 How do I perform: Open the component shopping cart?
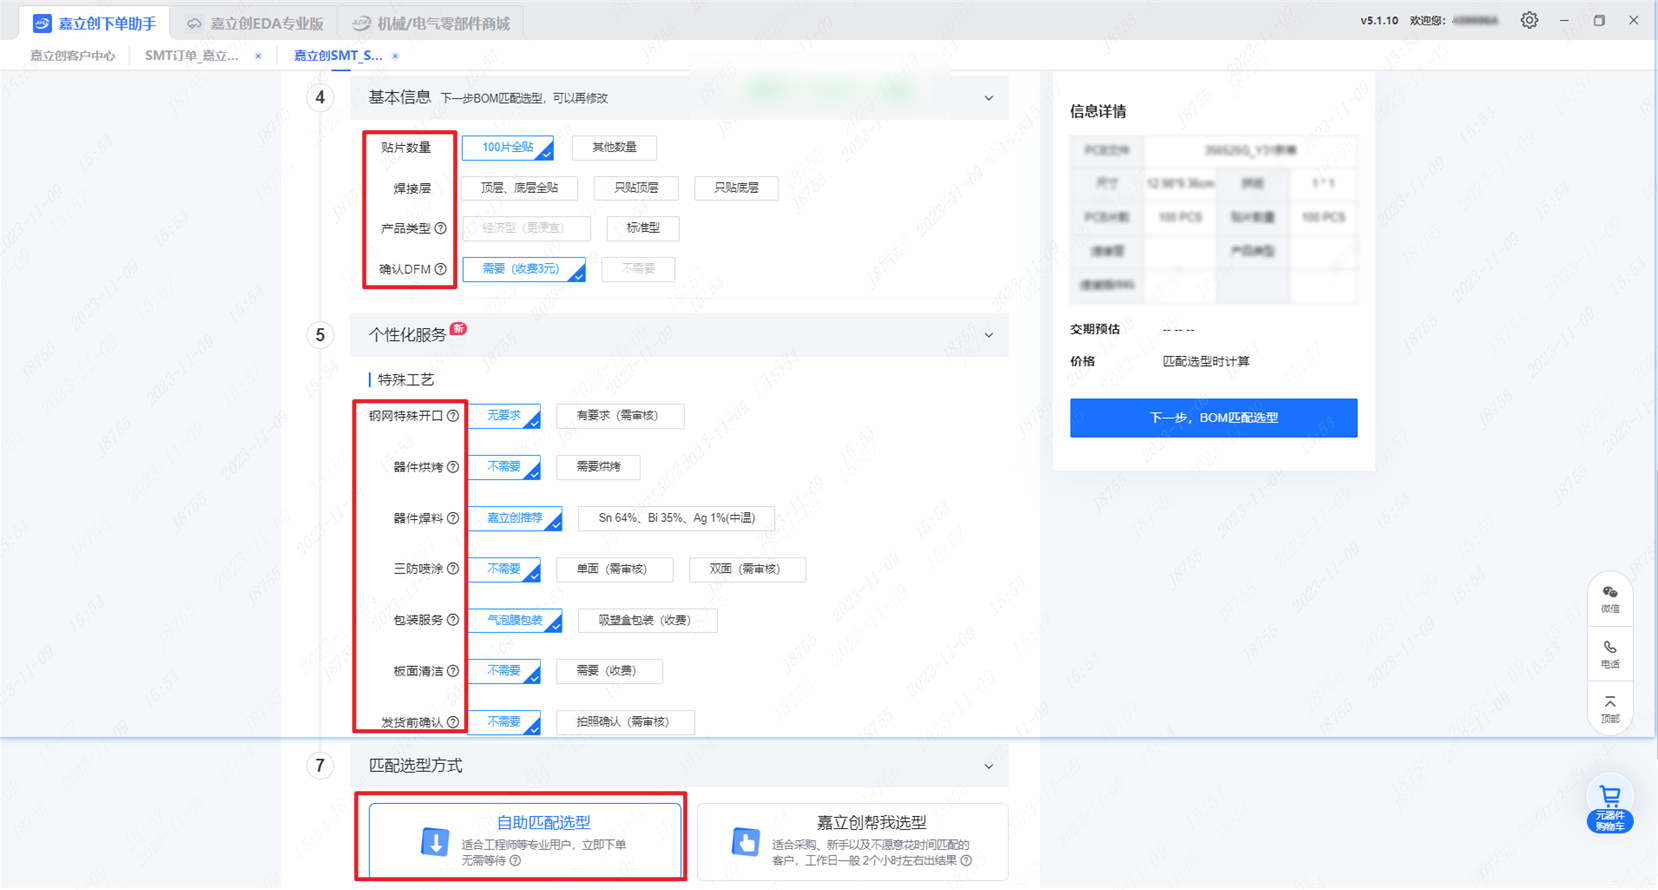1609,806
